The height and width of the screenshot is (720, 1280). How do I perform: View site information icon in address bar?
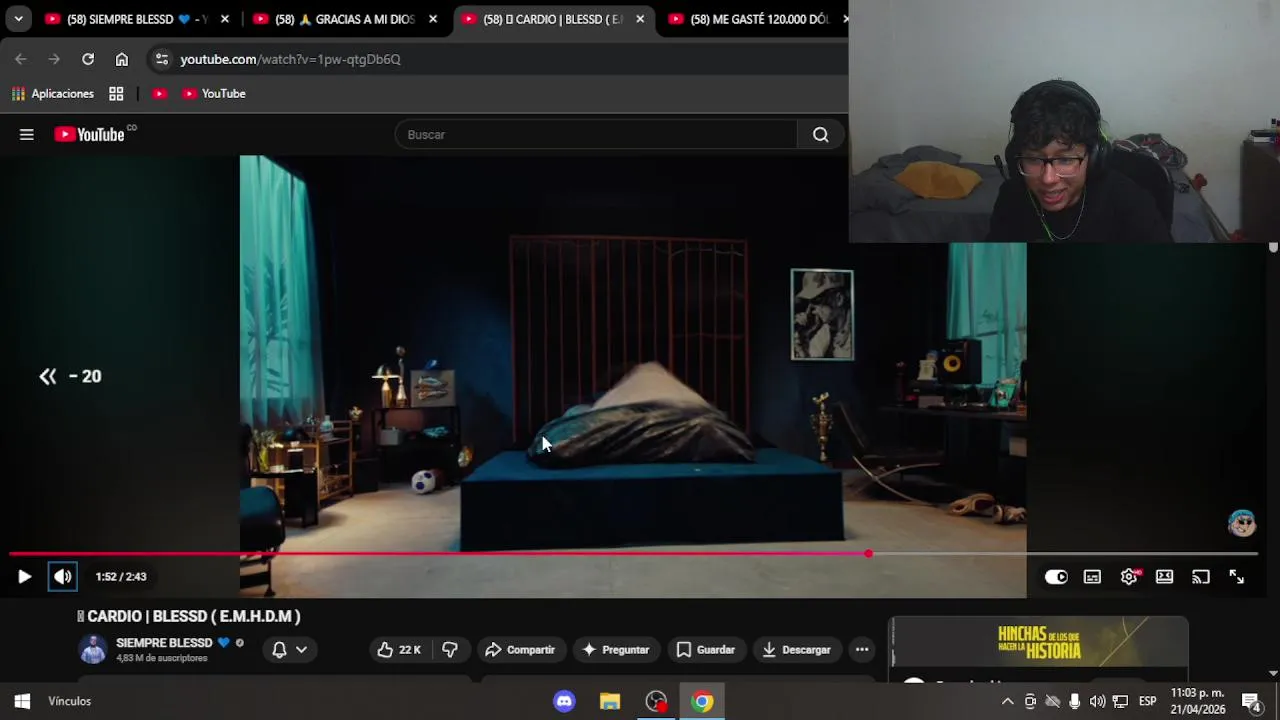point(162,59)
